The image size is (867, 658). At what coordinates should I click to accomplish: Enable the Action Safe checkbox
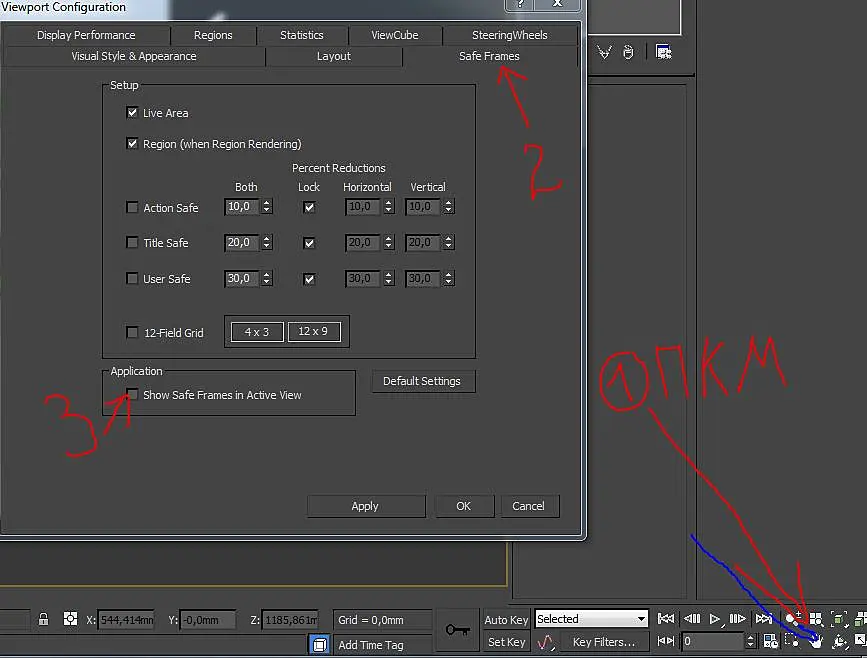point(132,207)
